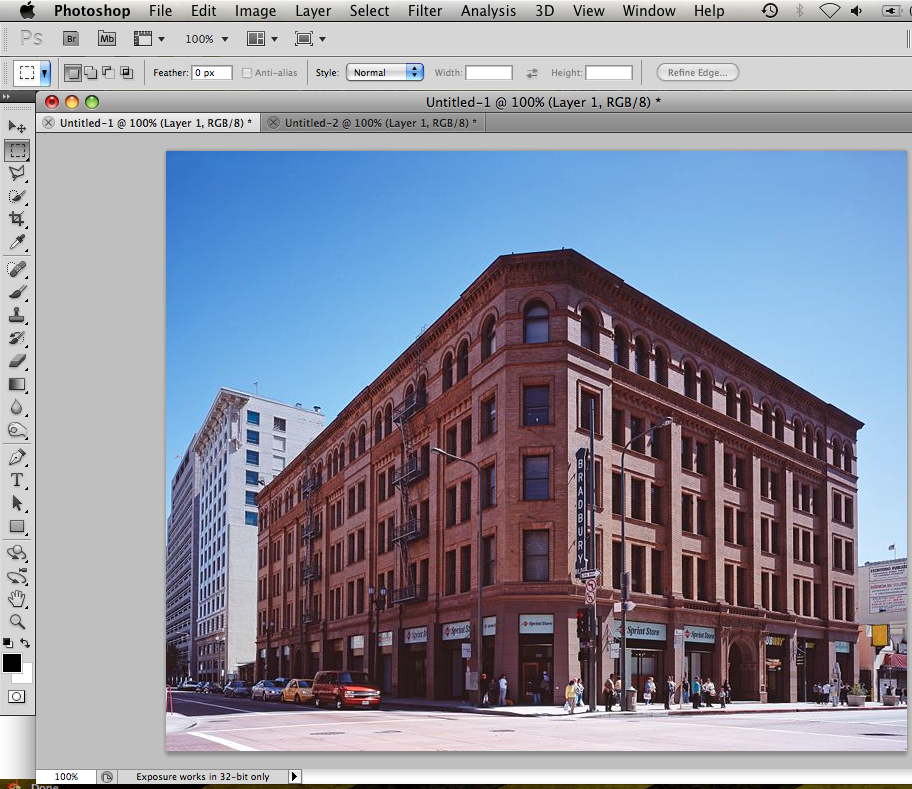Open the Image menu
The image size is (912, 789).
coord(255,11)
